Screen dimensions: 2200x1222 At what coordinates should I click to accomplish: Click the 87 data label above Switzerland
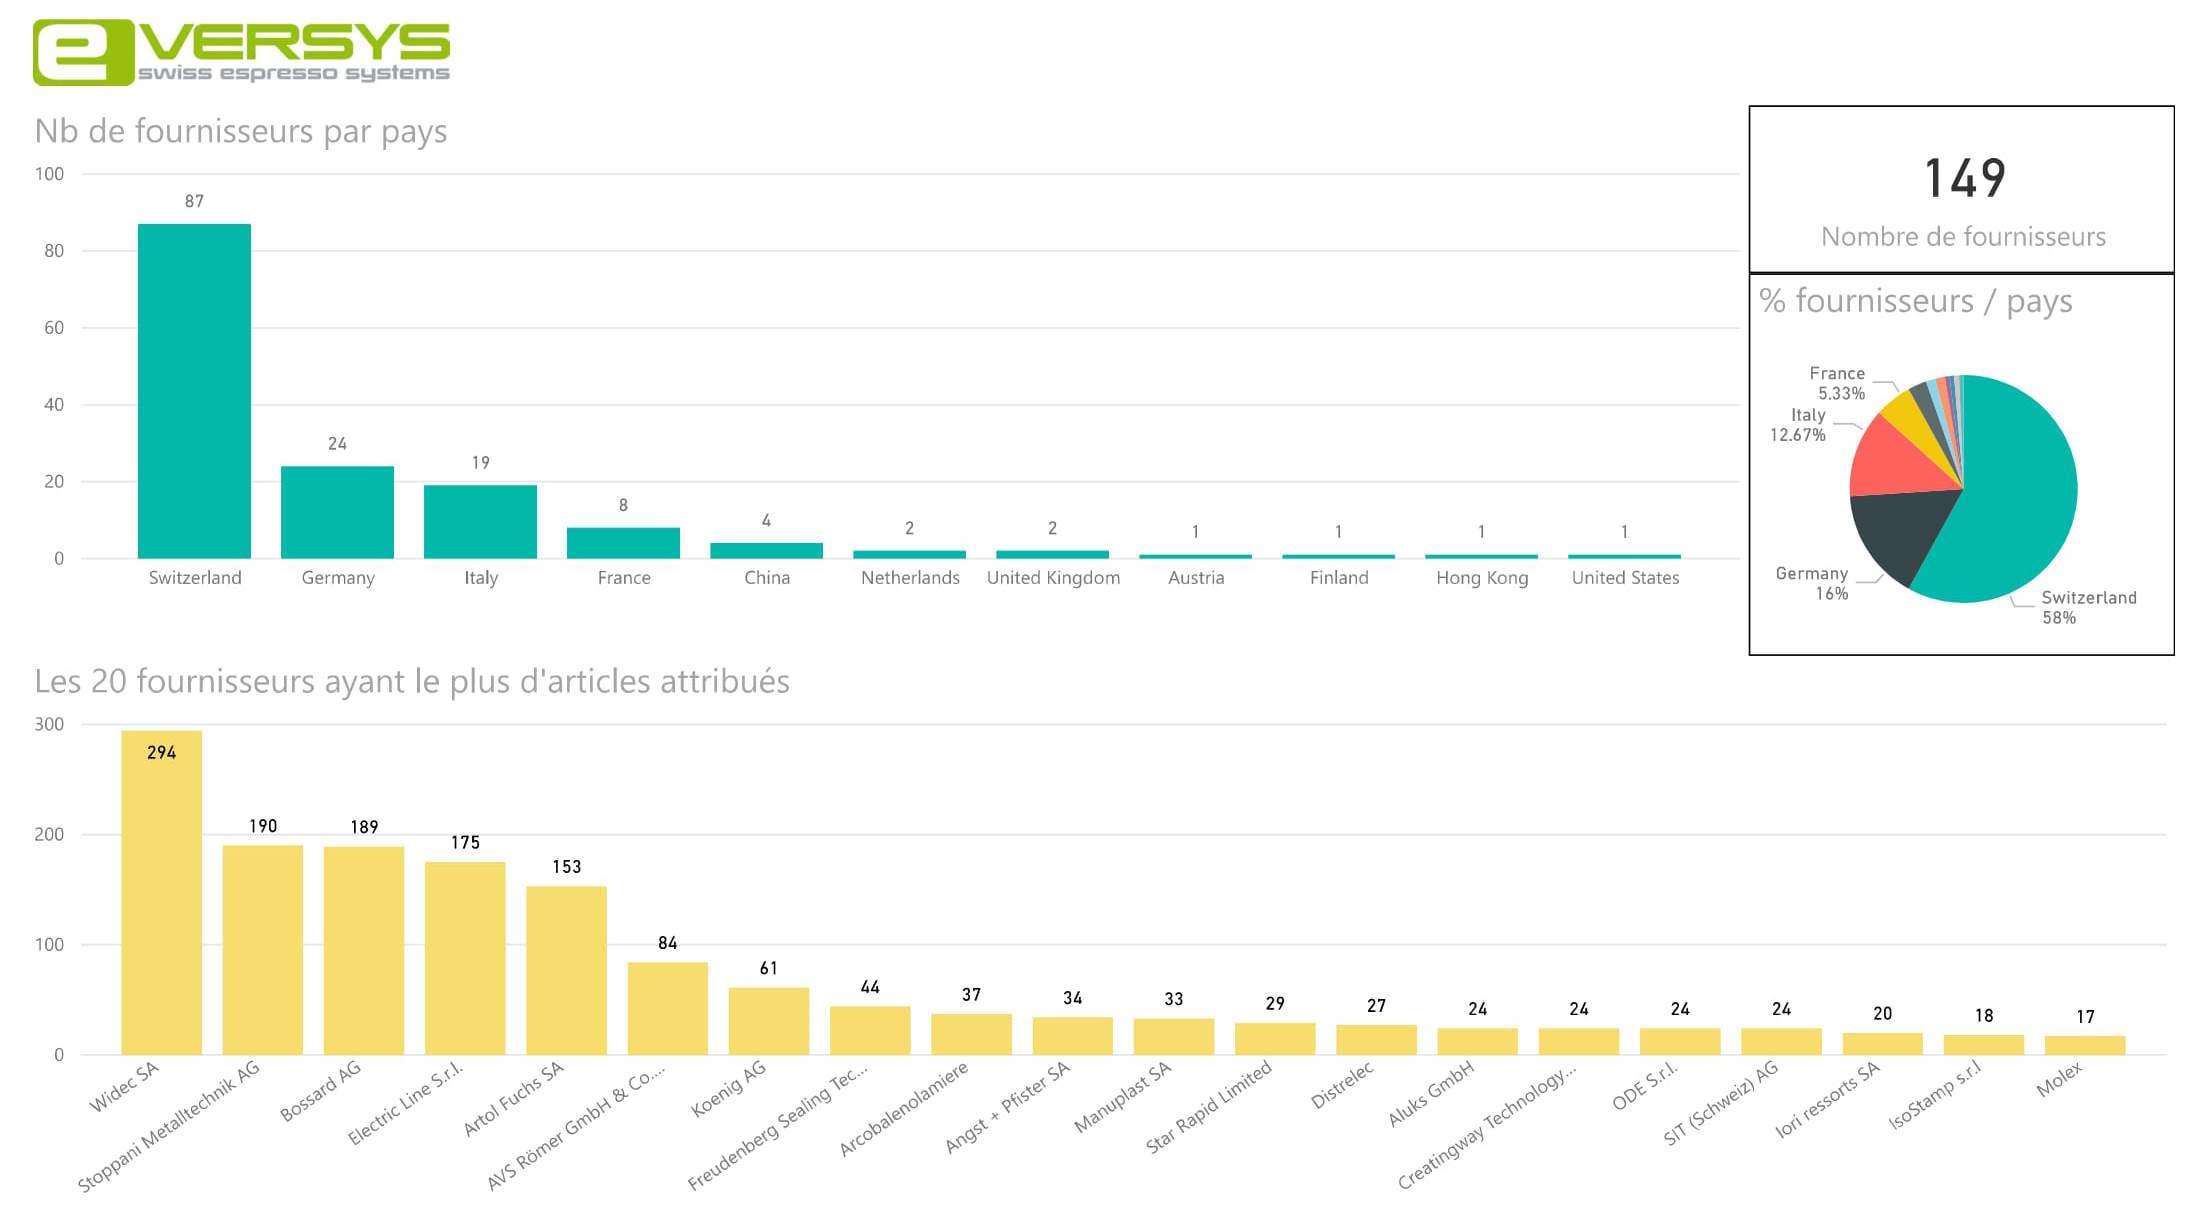pyautogui.click(x=194, y=202)
